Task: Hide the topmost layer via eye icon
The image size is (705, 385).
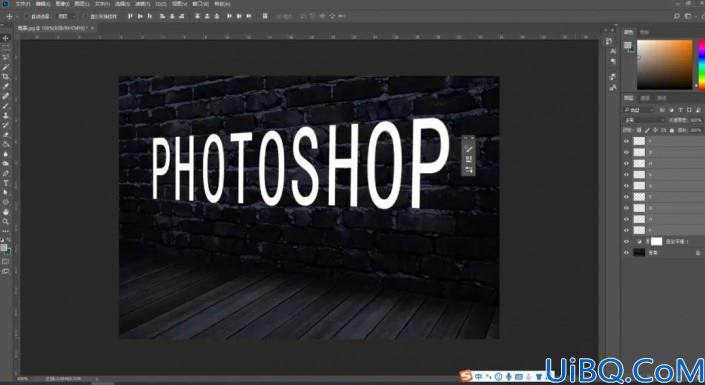Action: click(626, 141)
